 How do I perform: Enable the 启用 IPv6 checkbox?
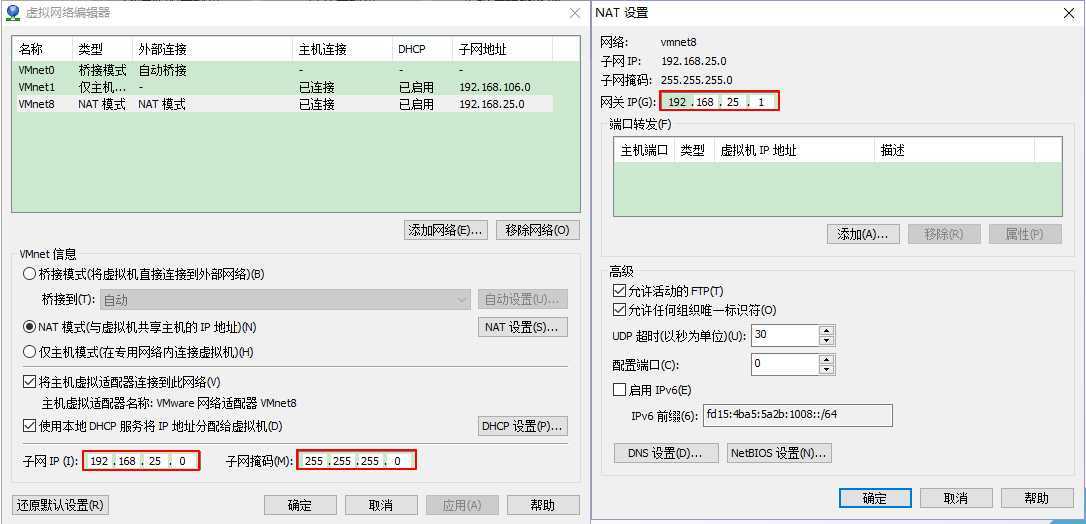coord(619,390)
